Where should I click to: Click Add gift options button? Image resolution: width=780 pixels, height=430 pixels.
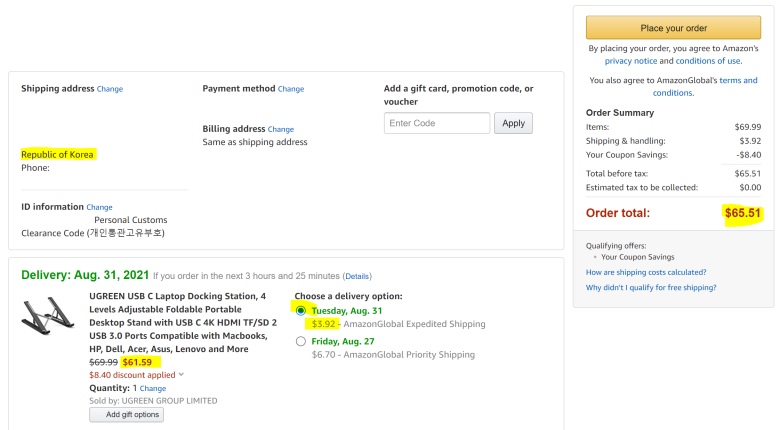click(126, 415)
